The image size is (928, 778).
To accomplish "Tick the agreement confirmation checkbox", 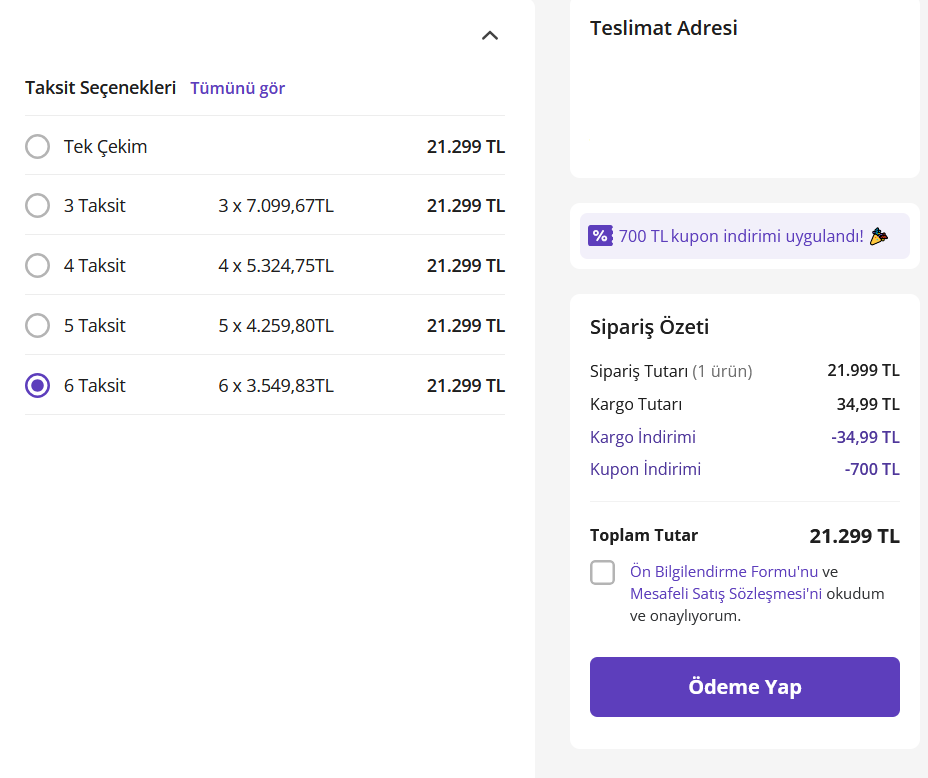I will (603, 572).
